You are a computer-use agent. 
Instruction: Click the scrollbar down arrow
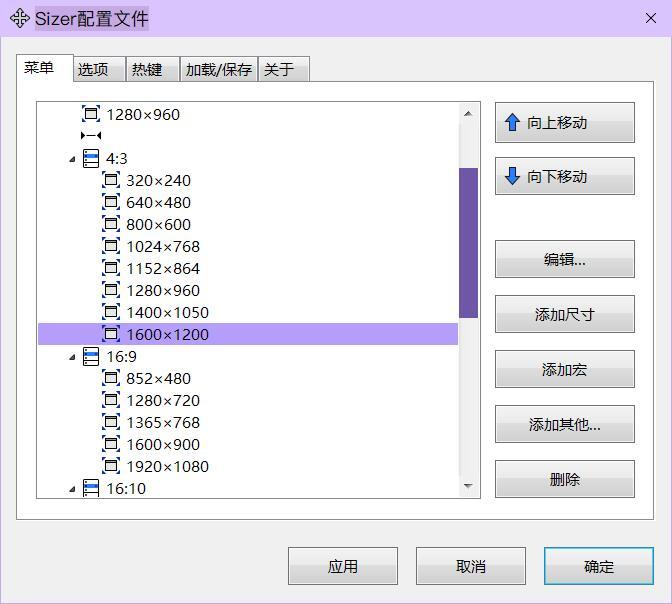[468, 486]
